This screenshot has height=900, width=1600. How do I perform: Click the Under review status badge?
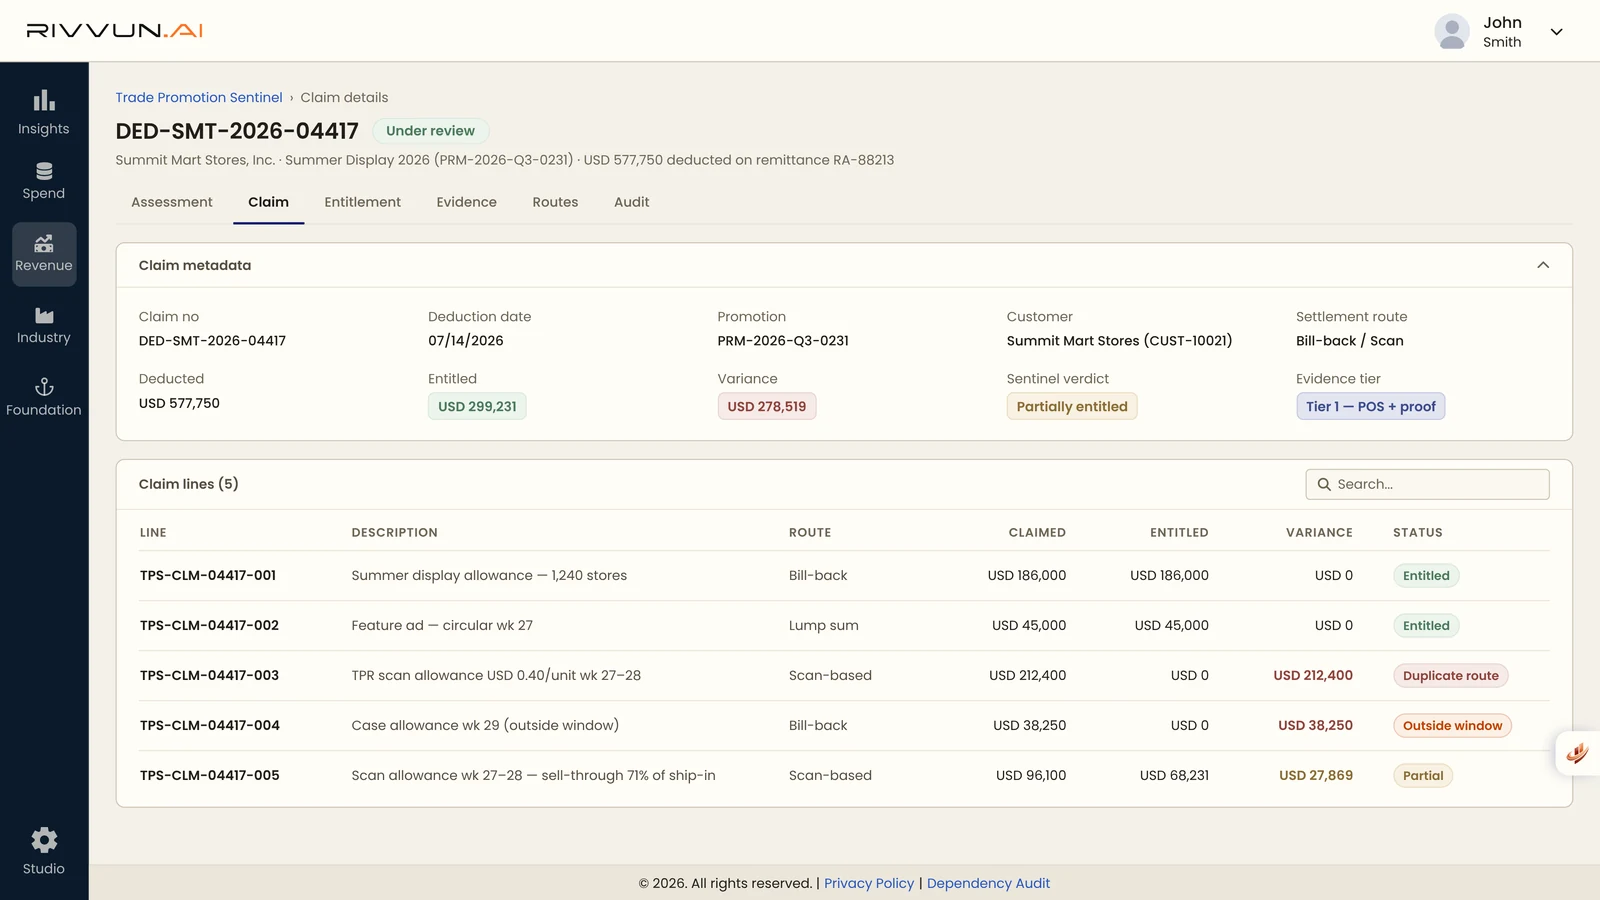(x=430, y=131)
